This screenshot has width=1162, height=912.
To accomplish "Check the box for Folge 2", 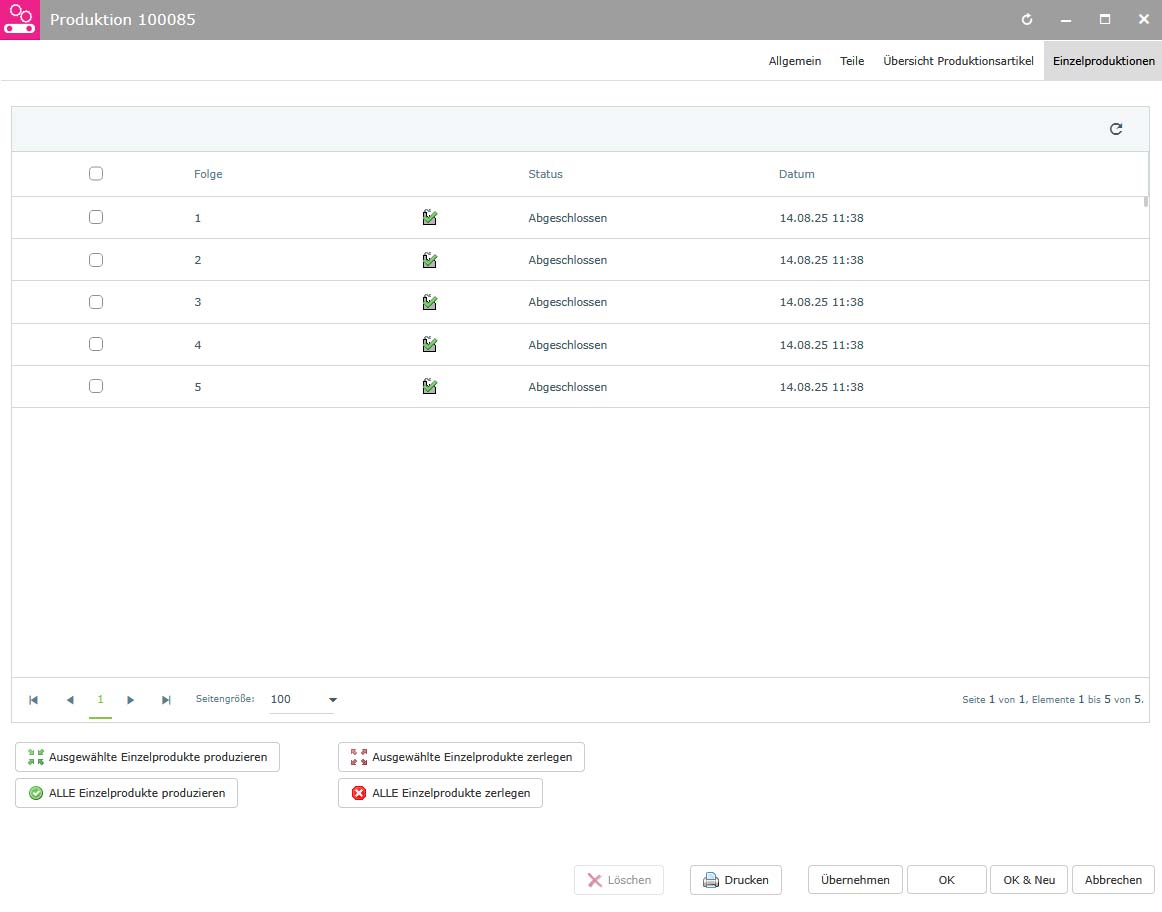I will pyautogui.click(x=96, y=260).
